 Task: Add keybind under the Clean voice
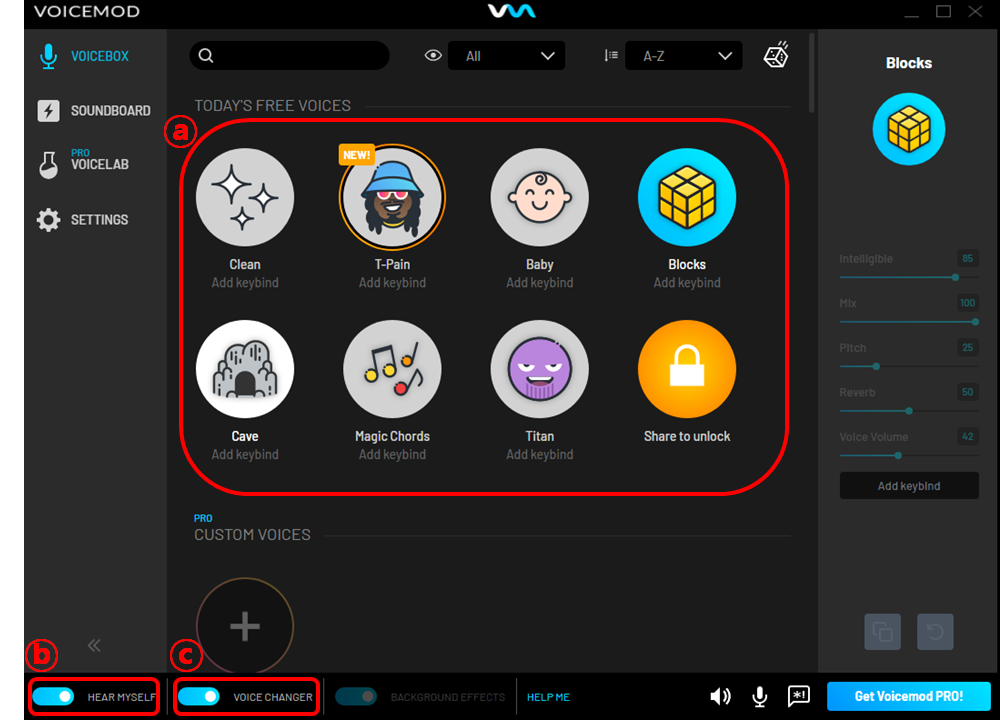click(x=245, y=283)
